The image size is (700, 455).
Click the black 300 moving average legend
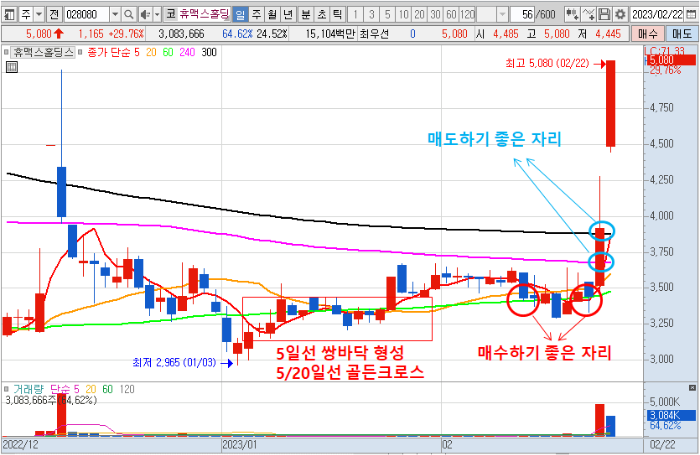[x=209, y=52]
